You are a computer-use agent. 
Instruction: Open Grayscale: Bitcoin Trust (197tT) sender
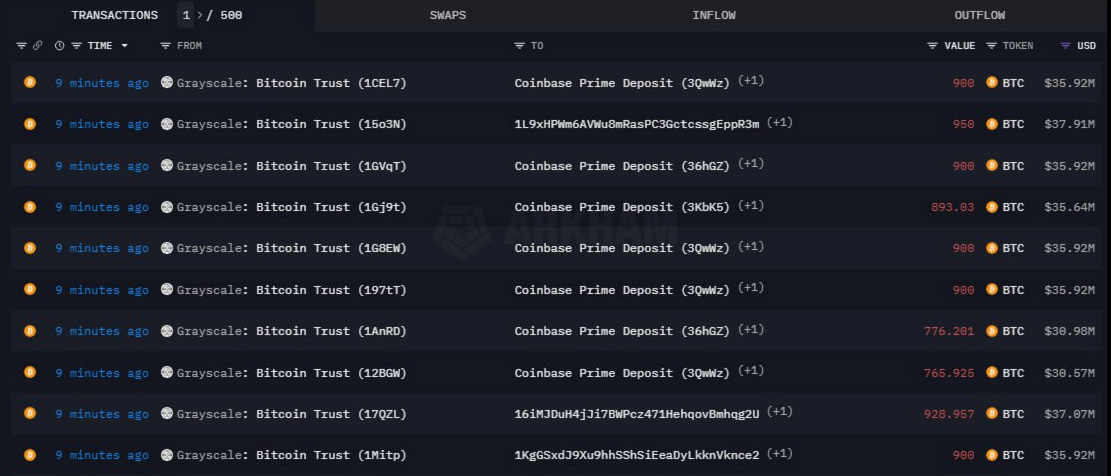291,290
